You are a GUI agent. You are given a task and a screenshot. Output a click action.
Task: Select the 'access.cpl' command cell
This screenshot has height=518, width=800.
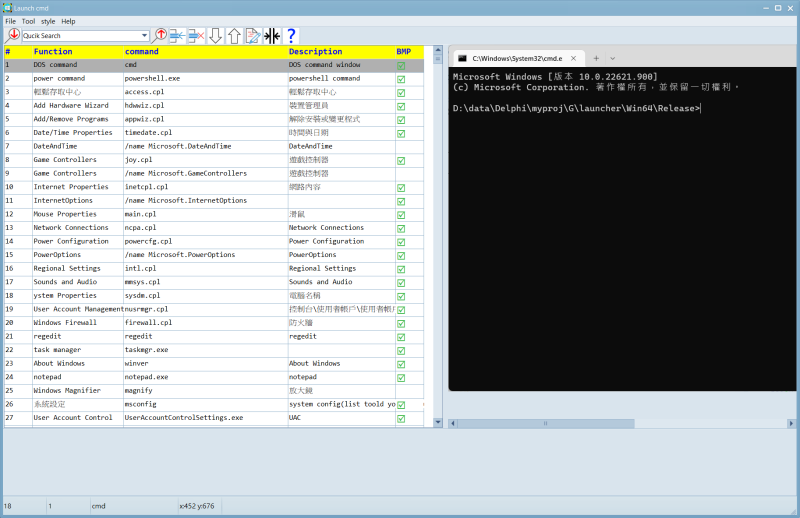click(205, 92)
